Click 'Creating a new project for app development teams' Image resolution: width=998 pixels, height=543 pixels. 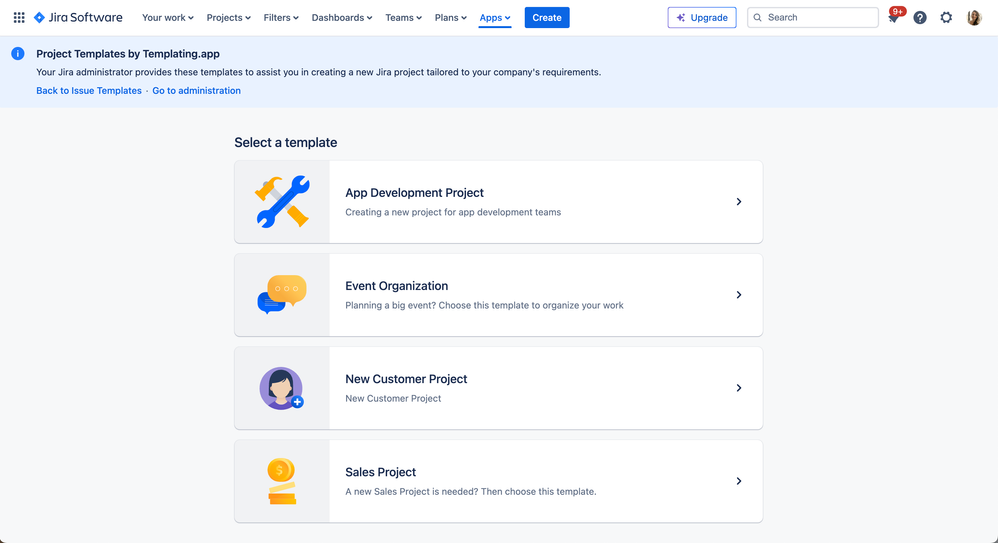(453, 212)
